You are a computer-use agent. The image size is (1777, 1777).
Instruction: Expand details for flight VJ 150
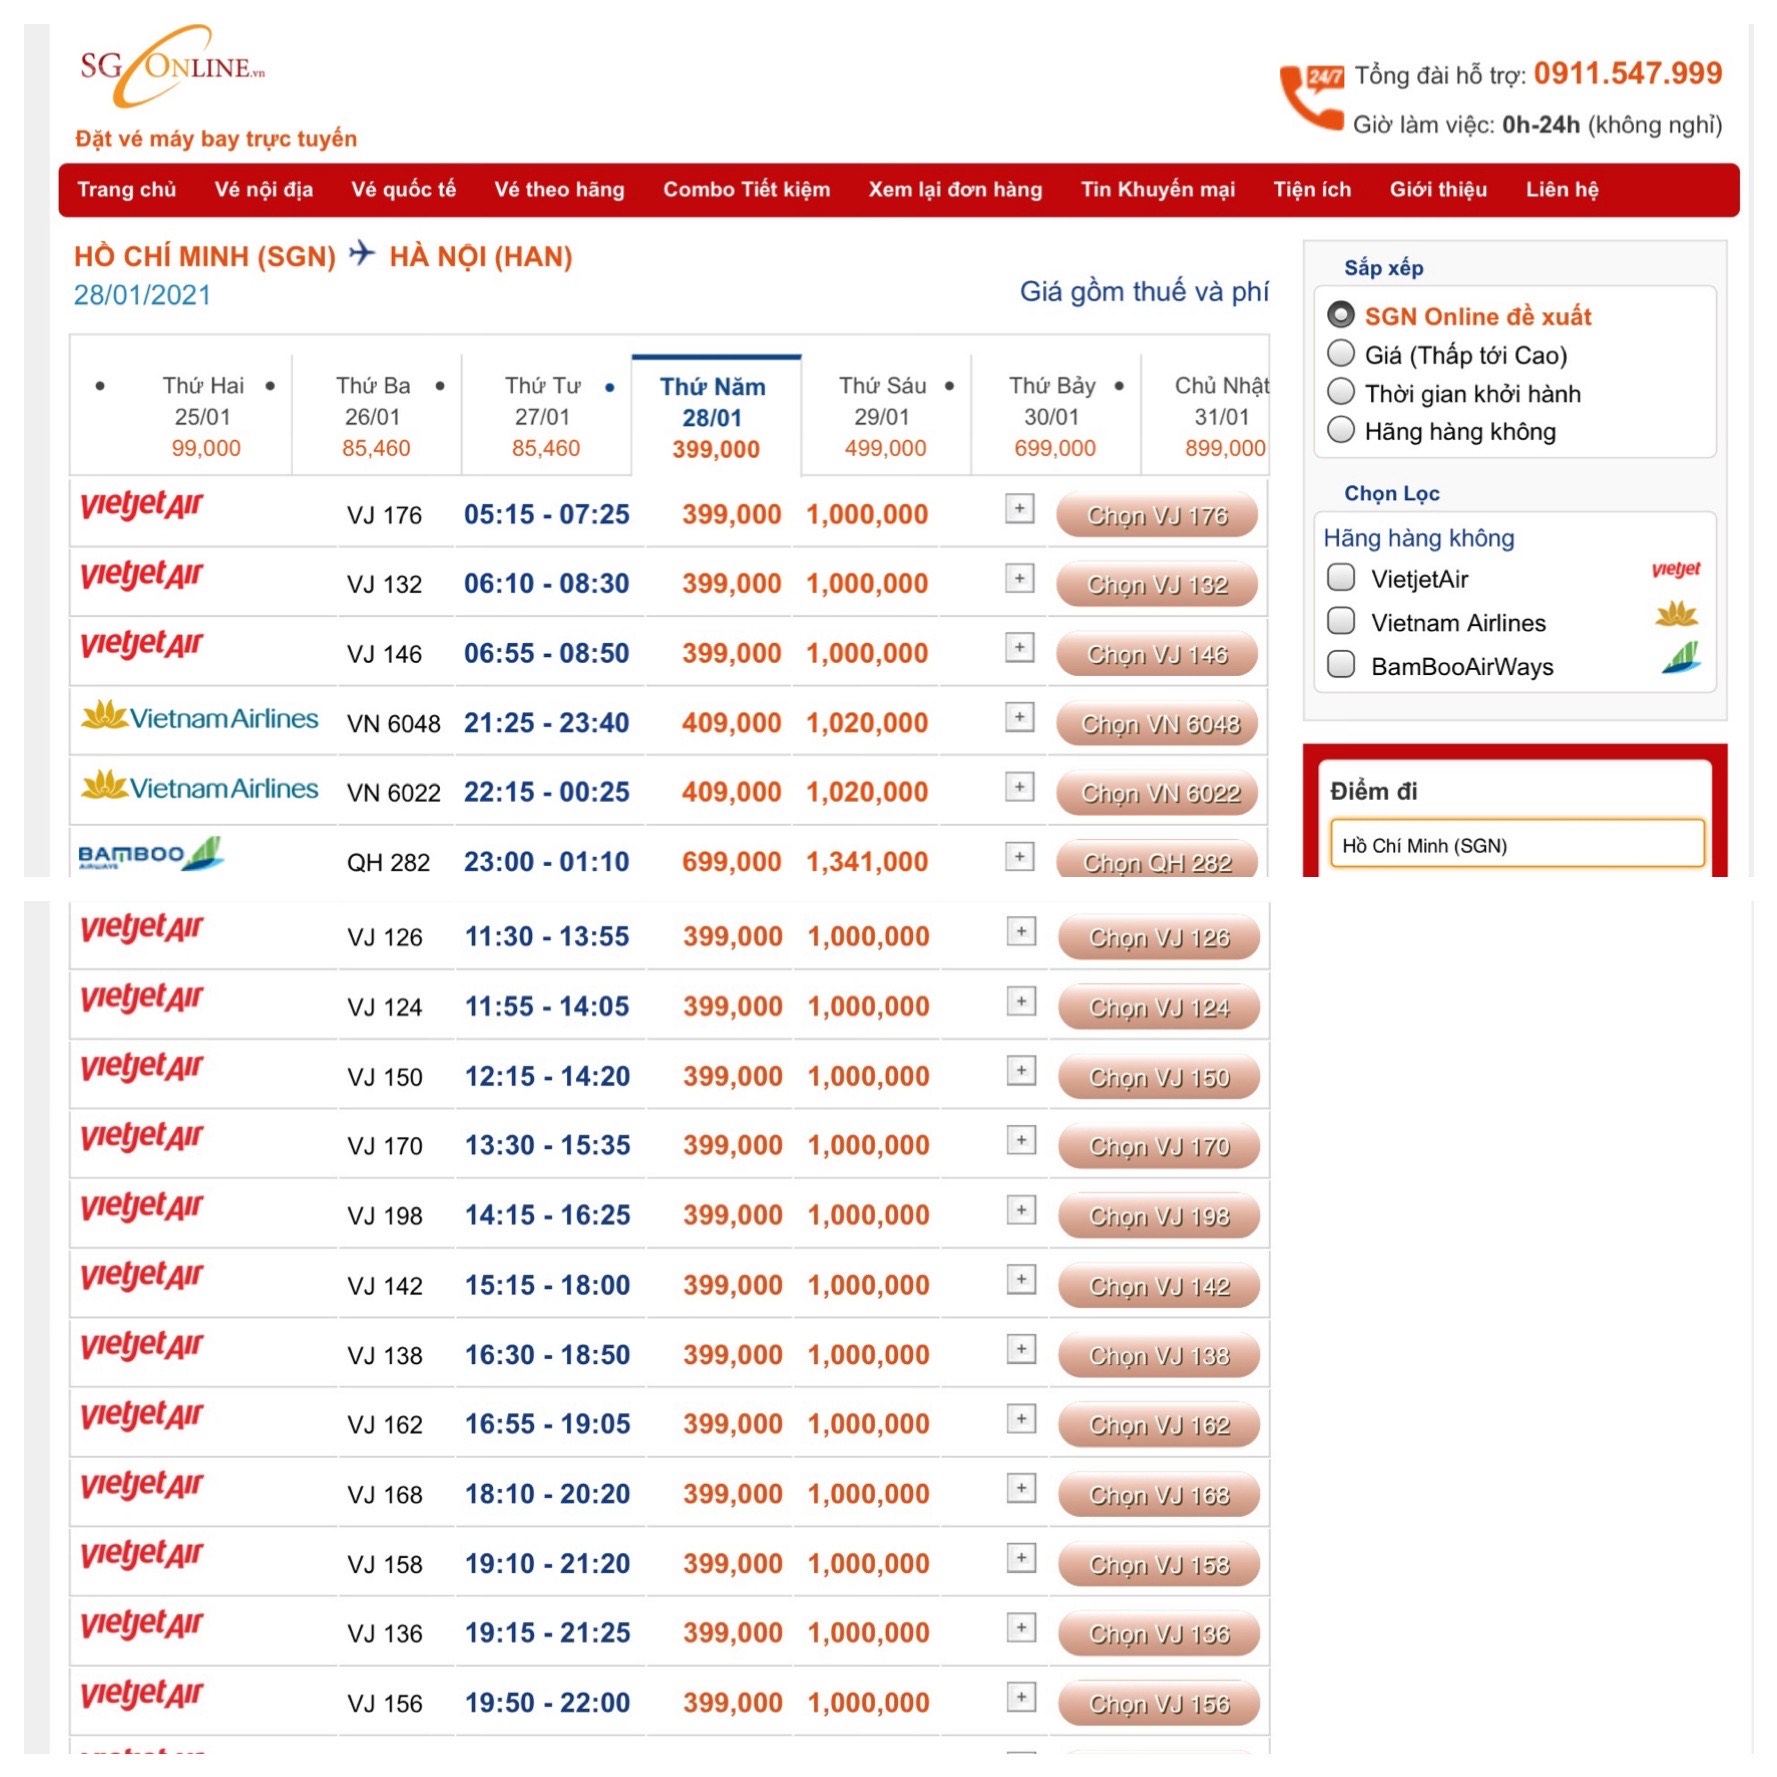click(x=1021, y=1070)
